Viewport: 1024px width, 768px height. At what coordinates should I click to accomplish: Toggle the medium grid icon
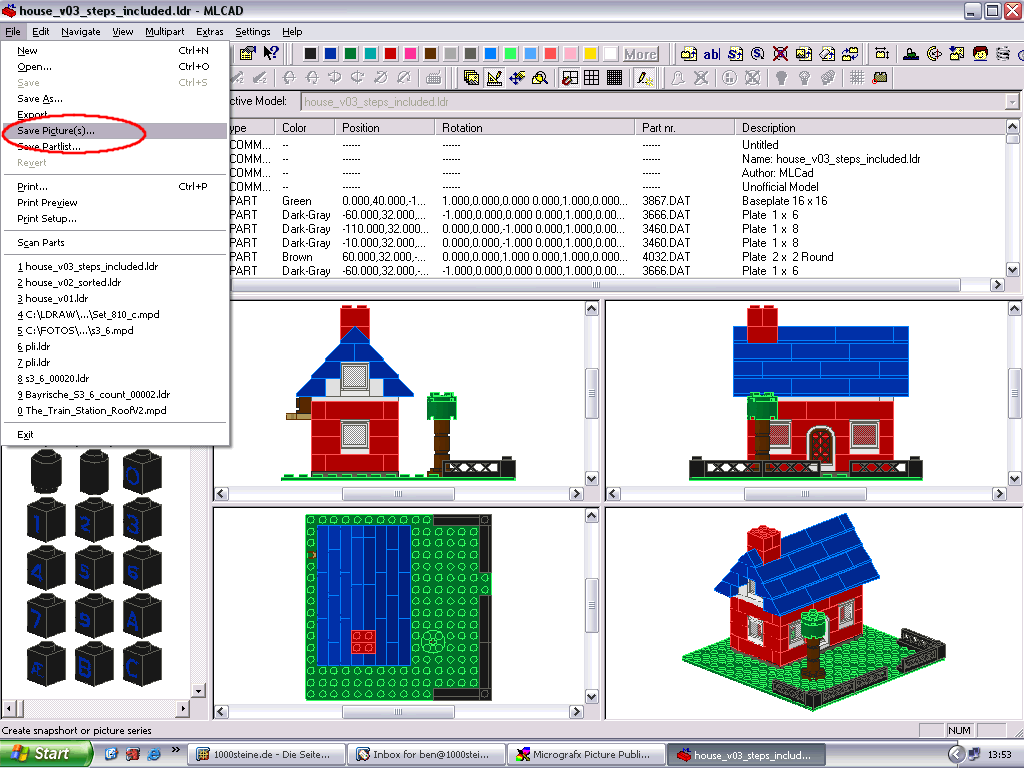[592, 78]
